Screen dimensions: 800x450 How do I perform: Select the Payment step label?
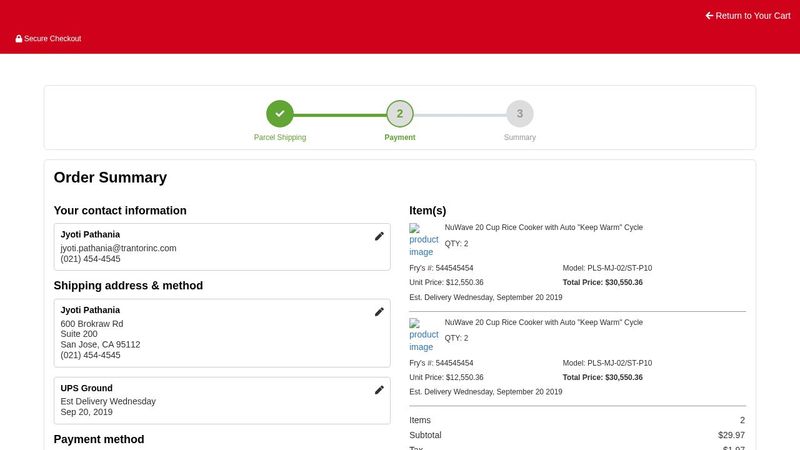(400, 137)
